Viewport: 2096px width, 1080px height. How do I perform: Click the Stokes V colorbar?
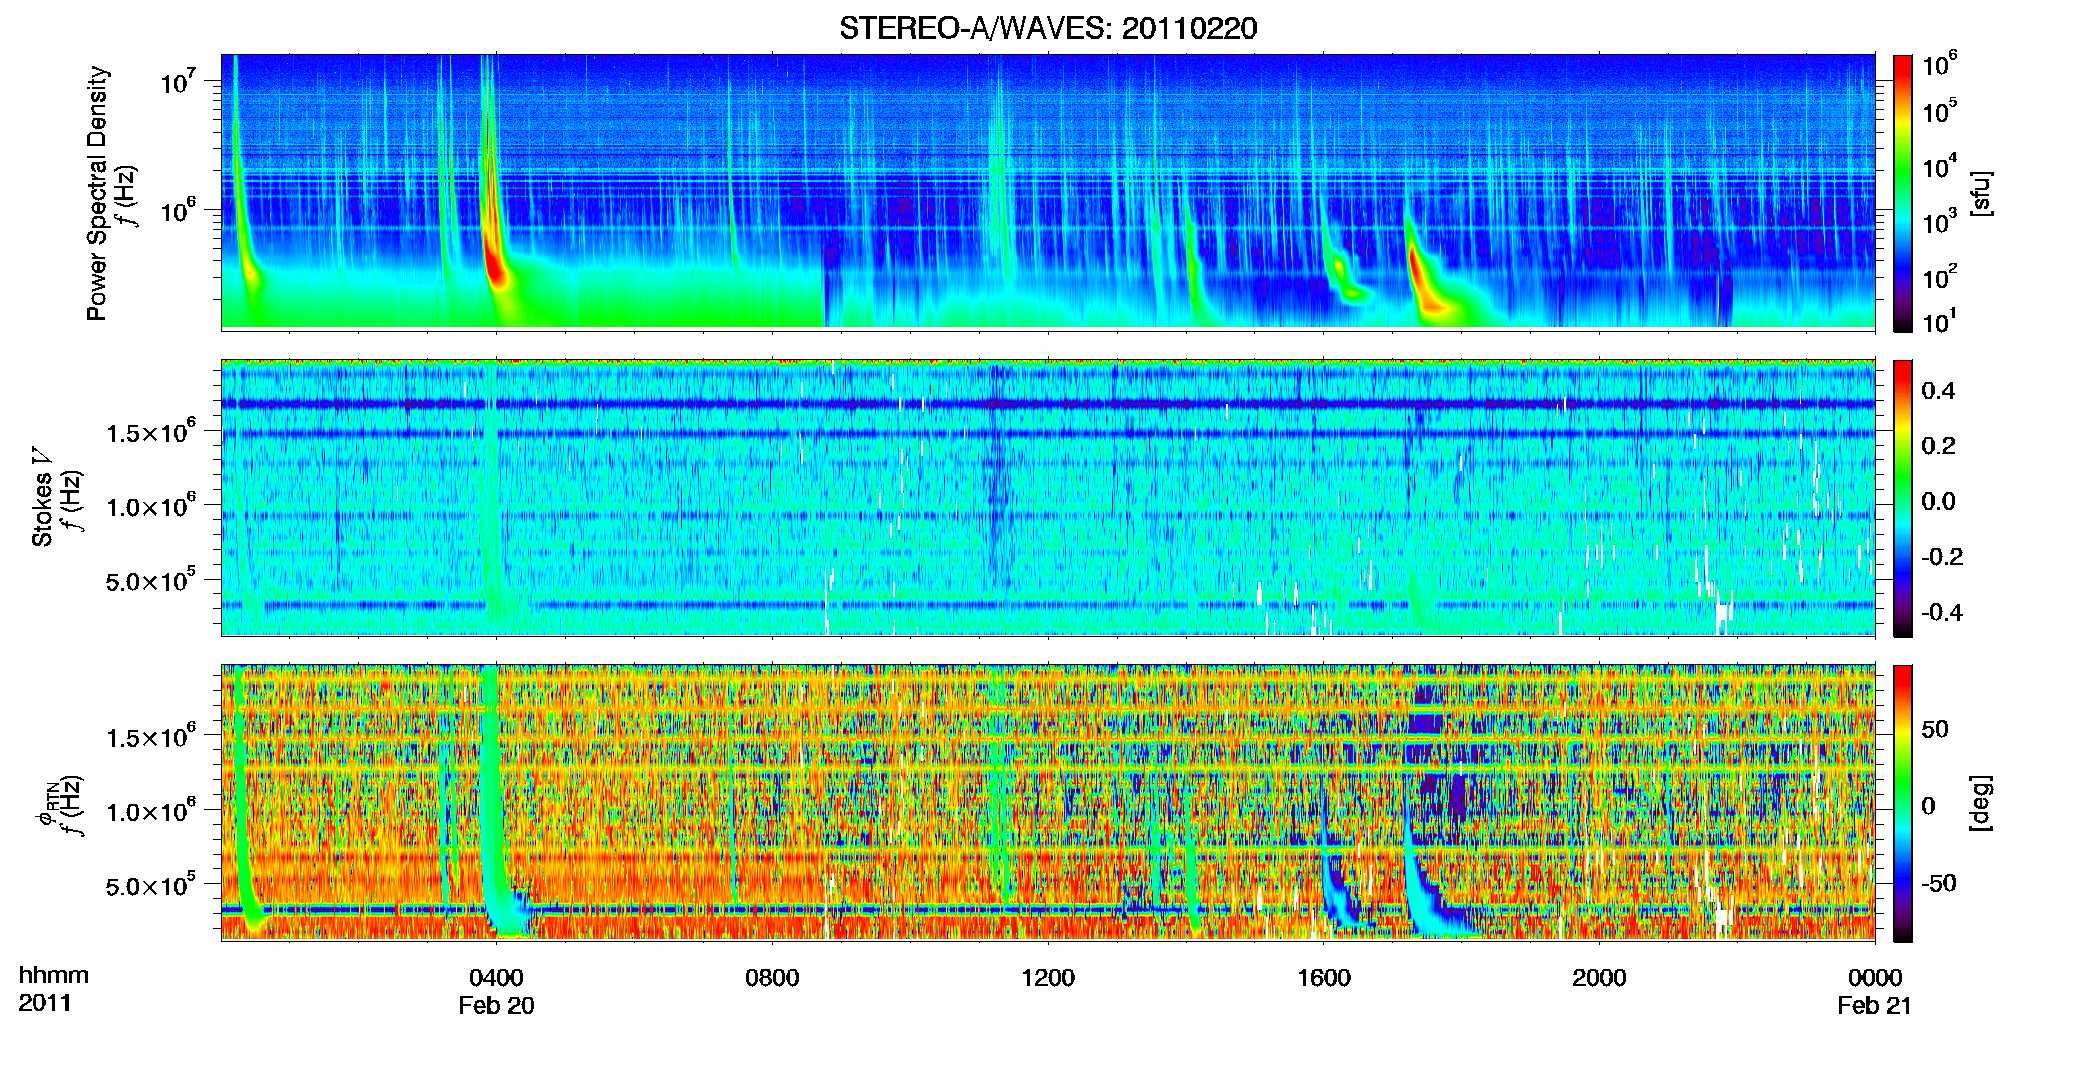click(1903, 498)
